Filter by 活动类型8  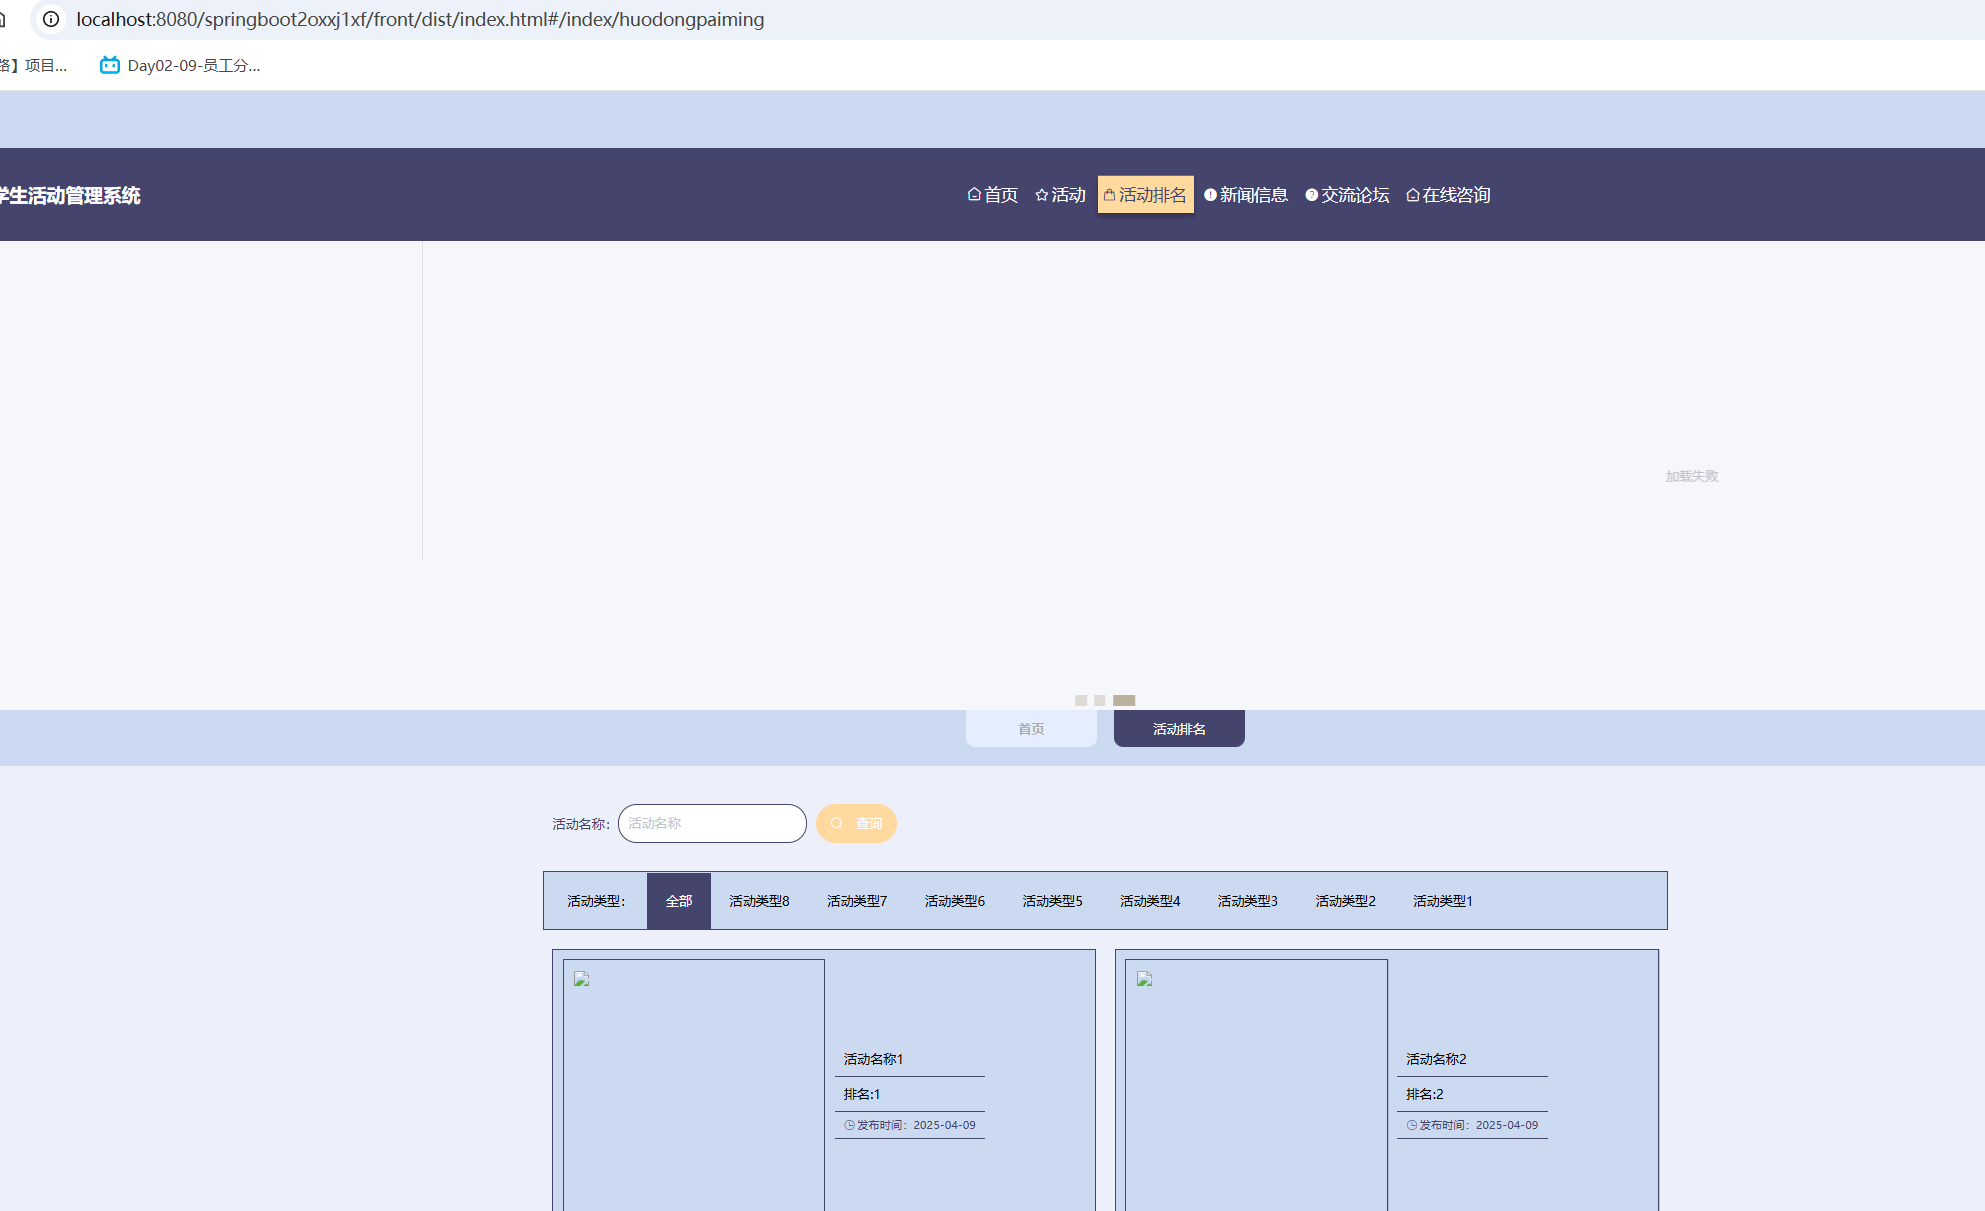(759, 901)
